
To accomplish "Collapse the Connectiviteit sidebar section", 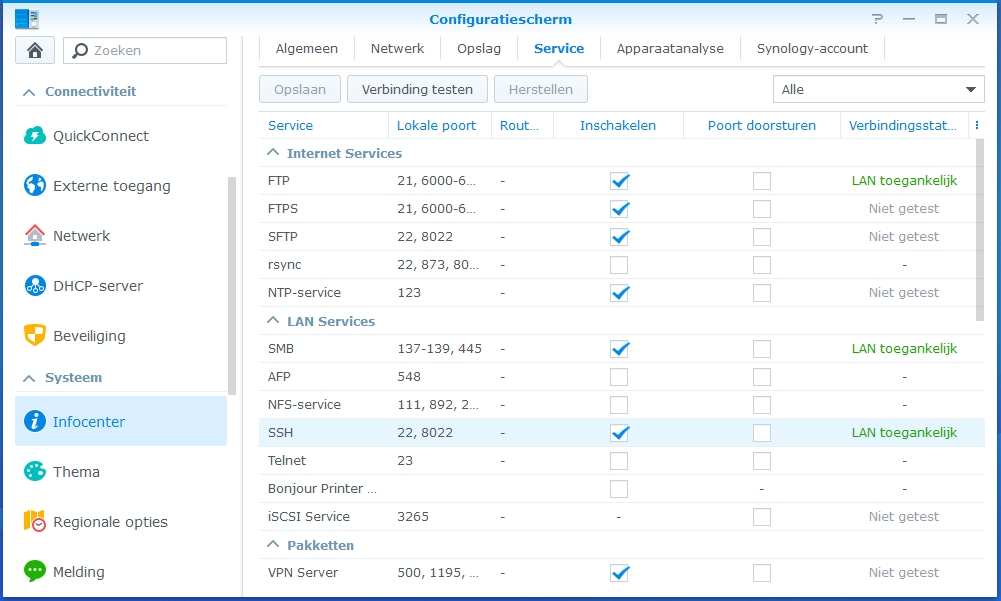I will [x=28, y=92].
